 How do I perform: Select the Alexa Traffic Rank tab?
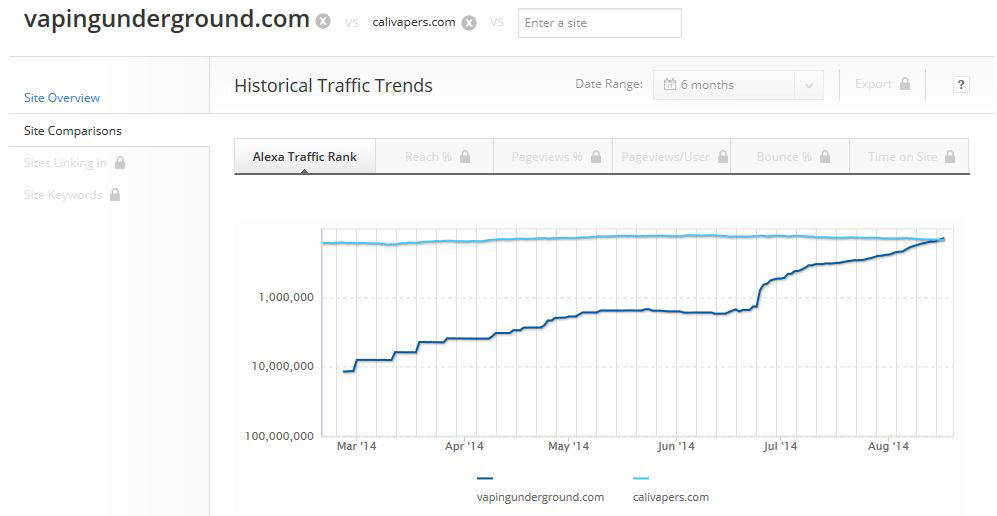(304, 157)
